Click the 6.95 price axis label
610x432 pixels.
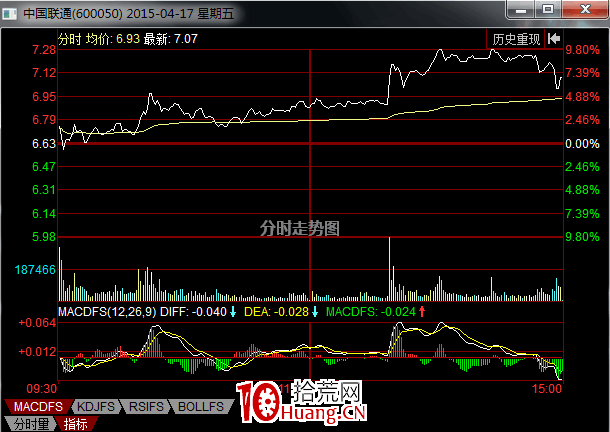tap(44, 97)
